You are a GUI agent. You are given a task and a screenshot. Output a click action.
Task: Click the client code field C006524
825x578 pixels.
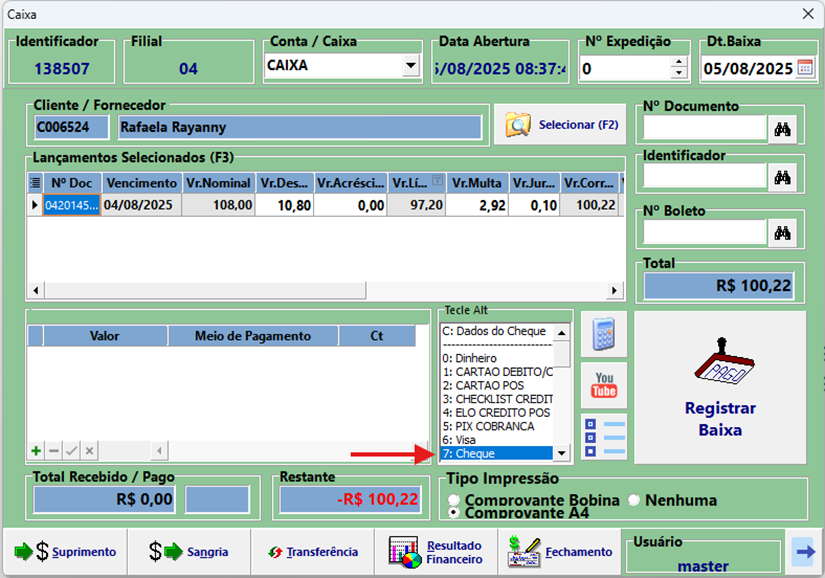pyautogui.click(x=72, y=127)
